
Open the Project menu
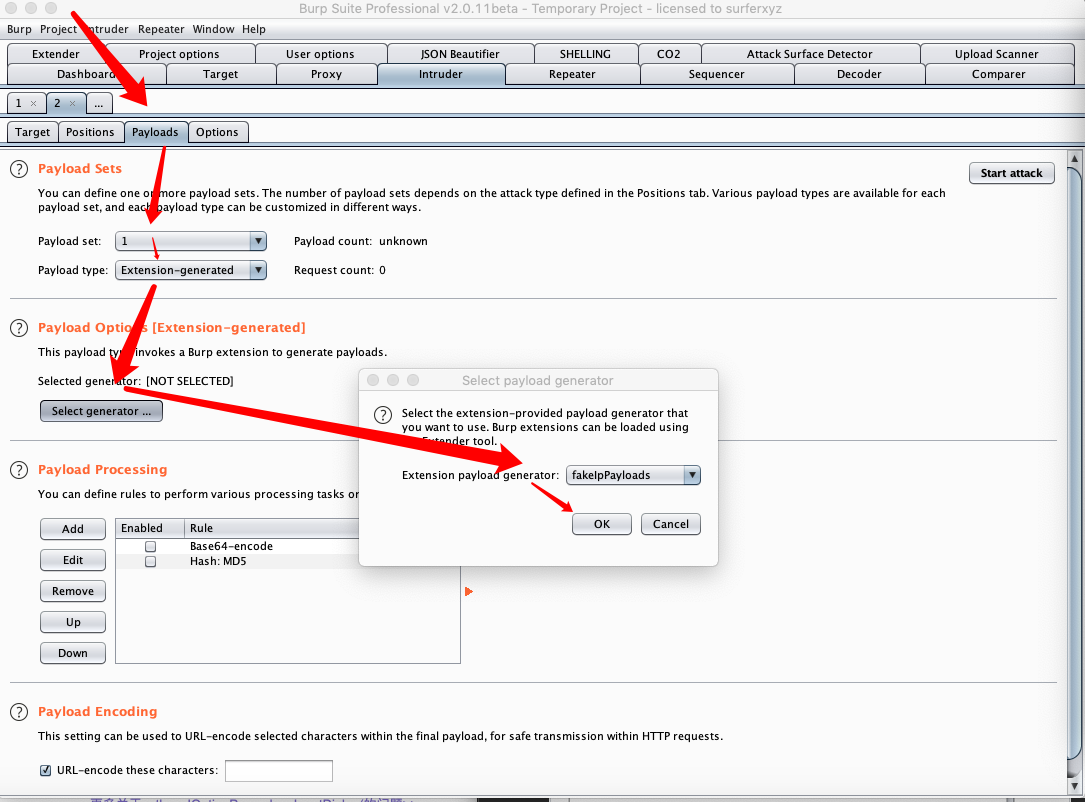click(58, 29)
